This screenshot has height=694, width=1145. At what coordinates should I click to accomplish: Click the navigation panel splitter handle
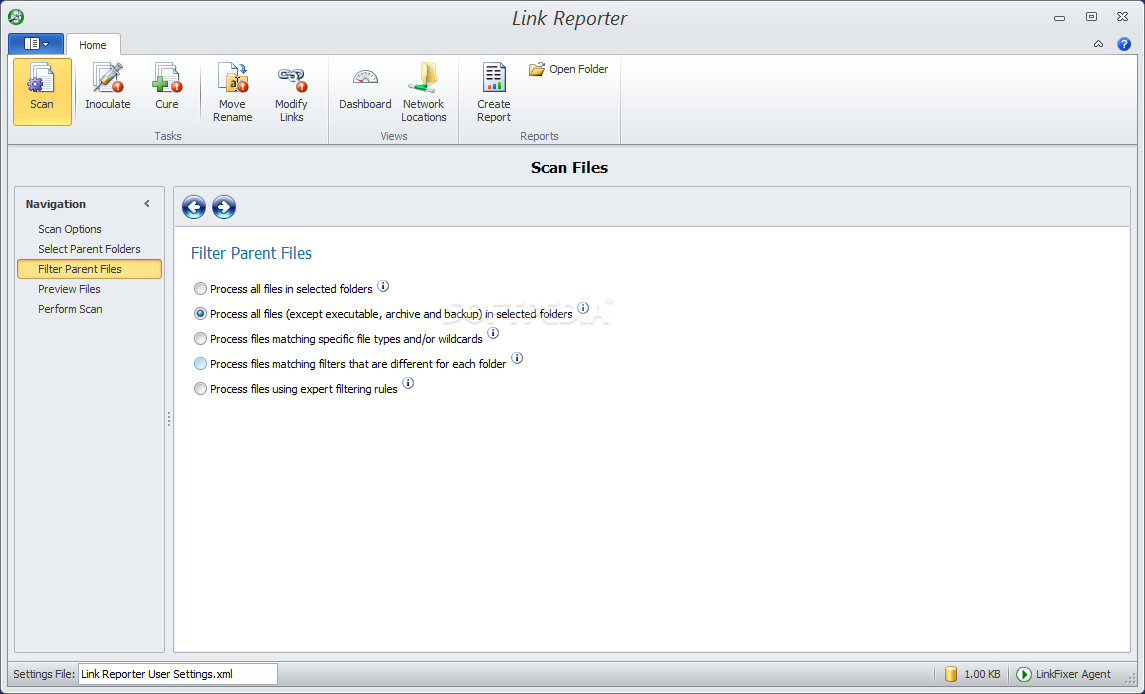pyautogui.click(x=169, y=419)
